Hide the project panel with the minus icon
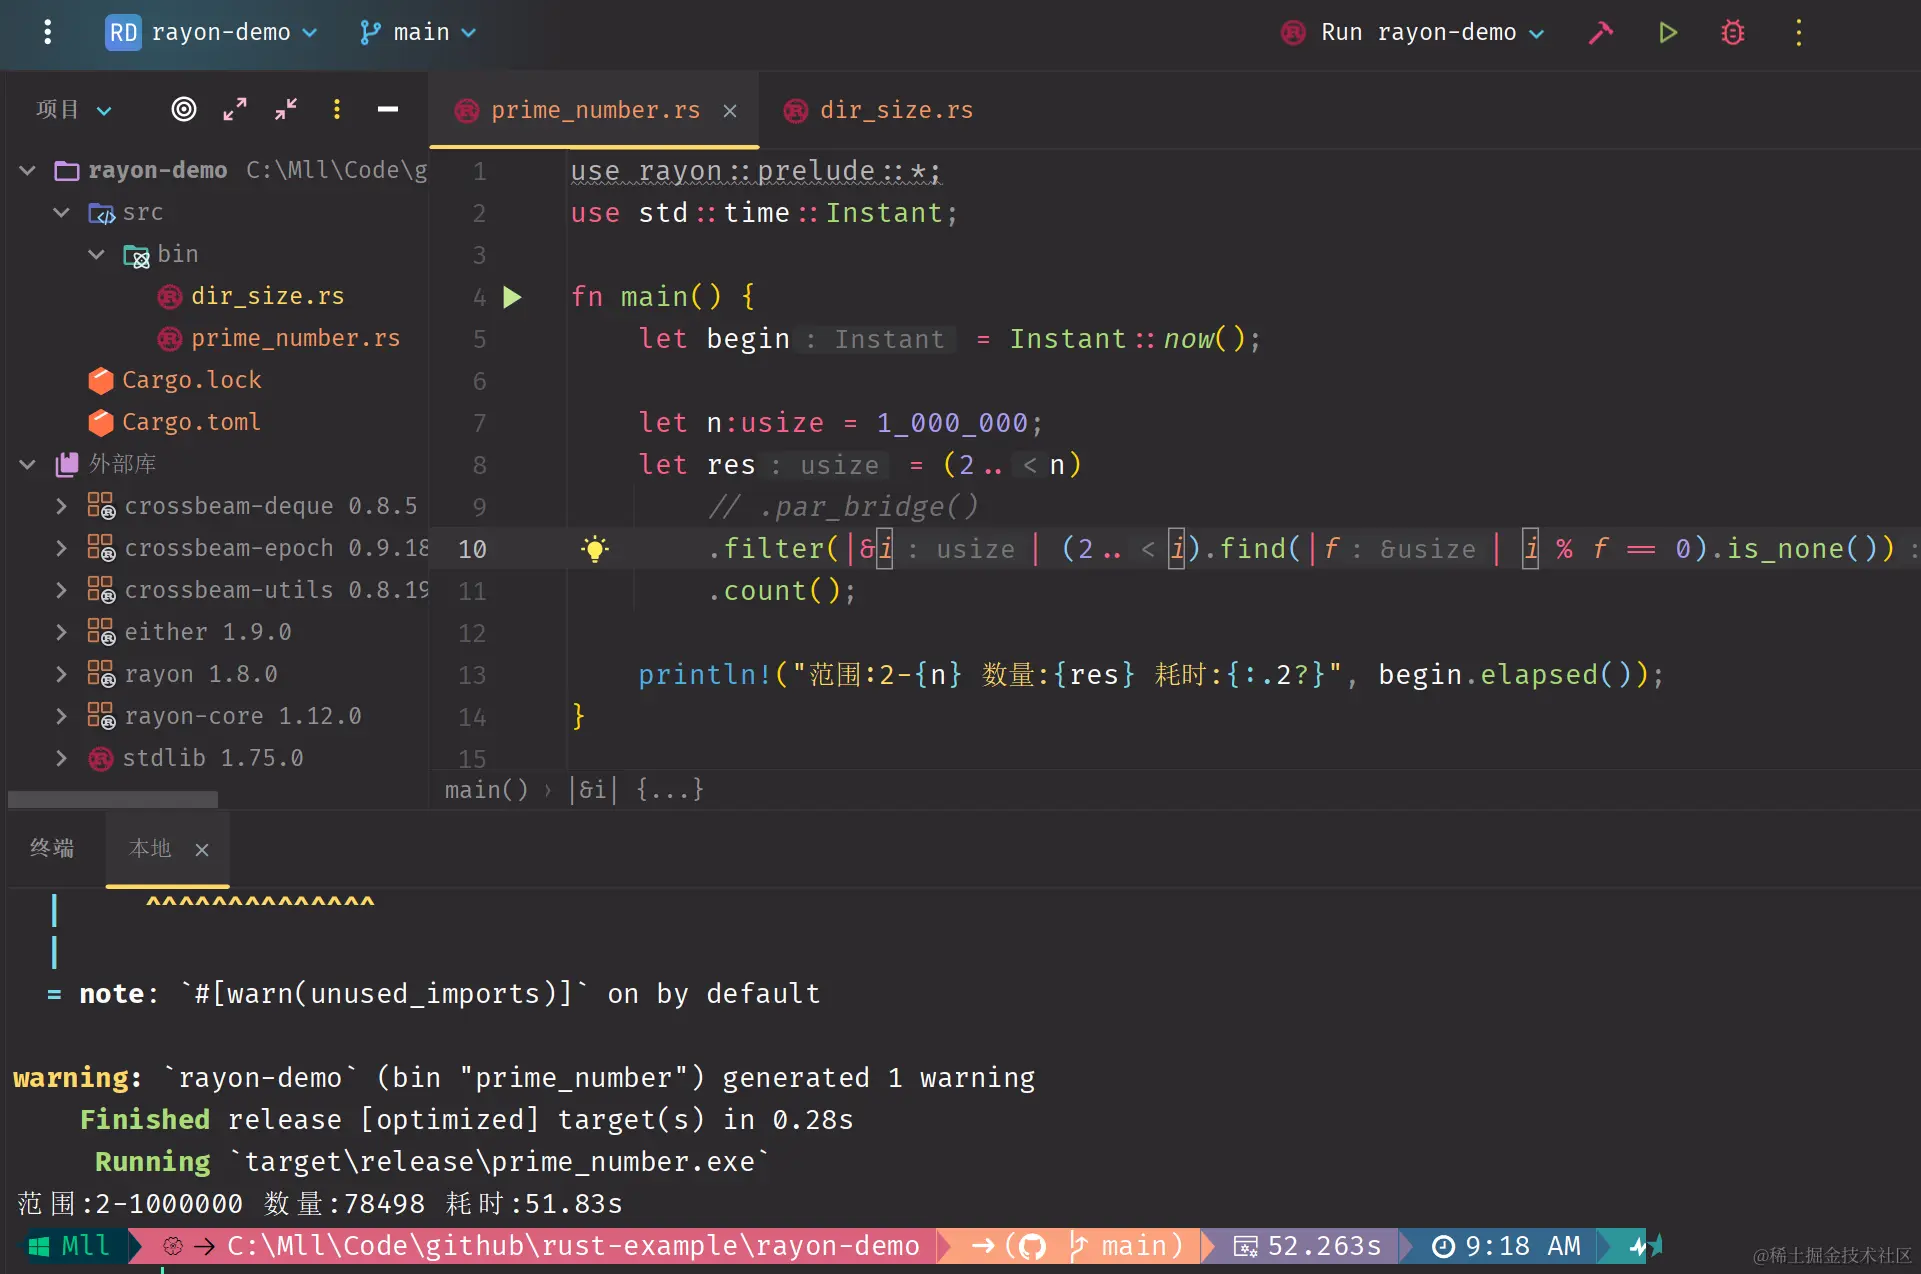 [x=388, y=109]
